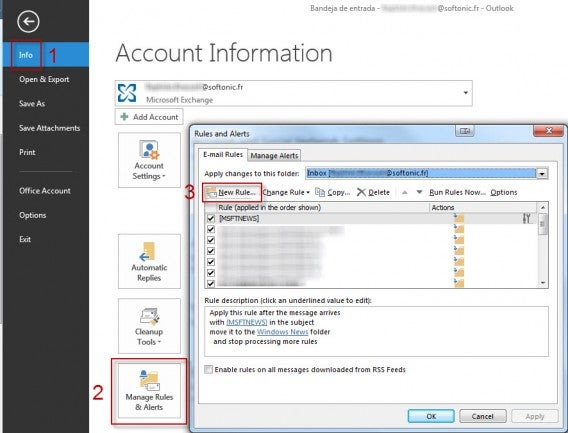Viewport: 568px width, 433px height.
Task: Toggle the third rule checkbox in the list
Action: [211, 240]
